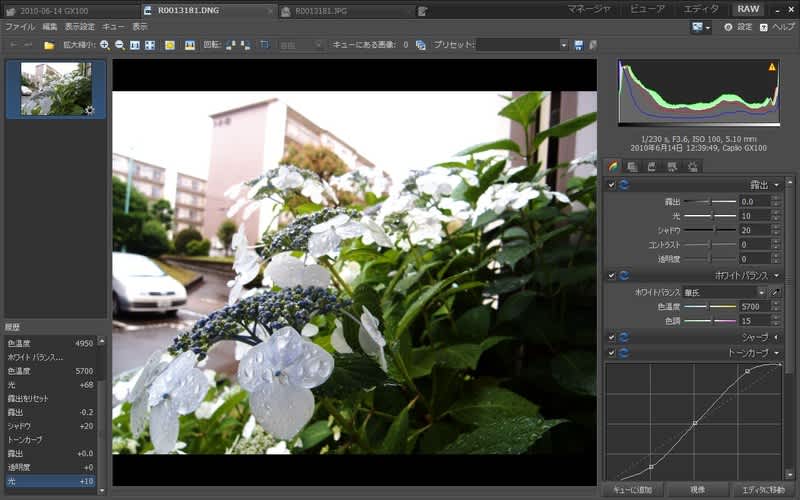The image size is (800, 500).
Task: Select history entry 露出をリセット
Action: click(51, 398)
